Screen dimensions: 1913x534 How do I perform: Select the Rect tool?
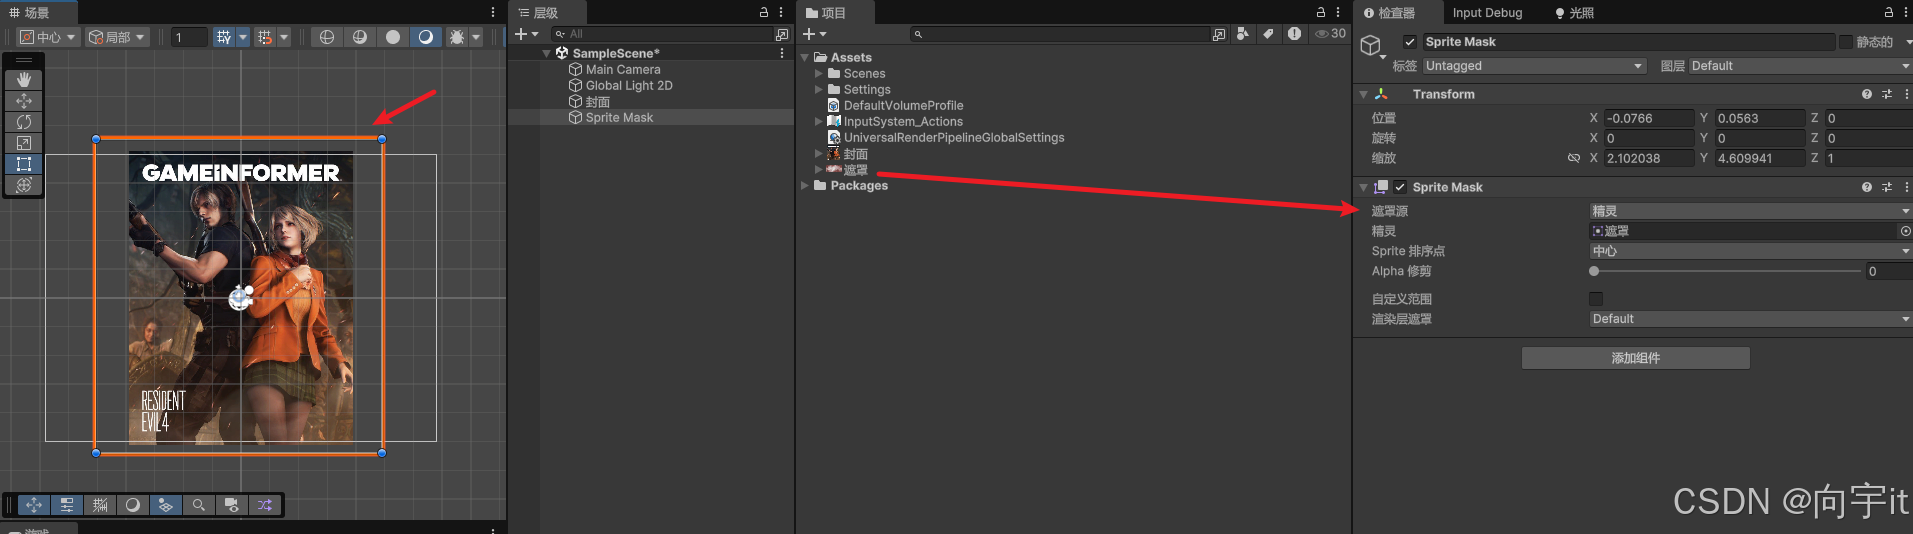[x=24, y=164]
